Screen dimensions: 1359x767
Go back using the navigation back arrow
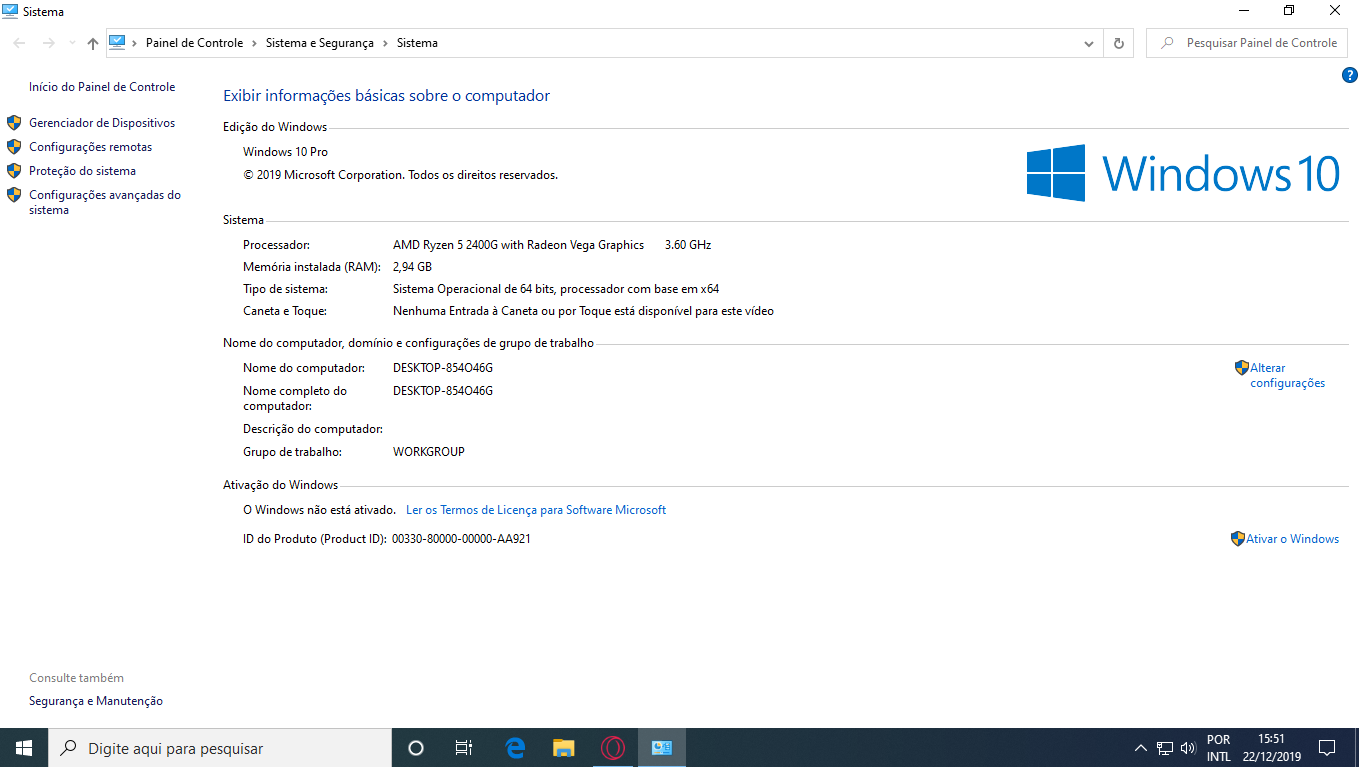(x=19, y=43)
